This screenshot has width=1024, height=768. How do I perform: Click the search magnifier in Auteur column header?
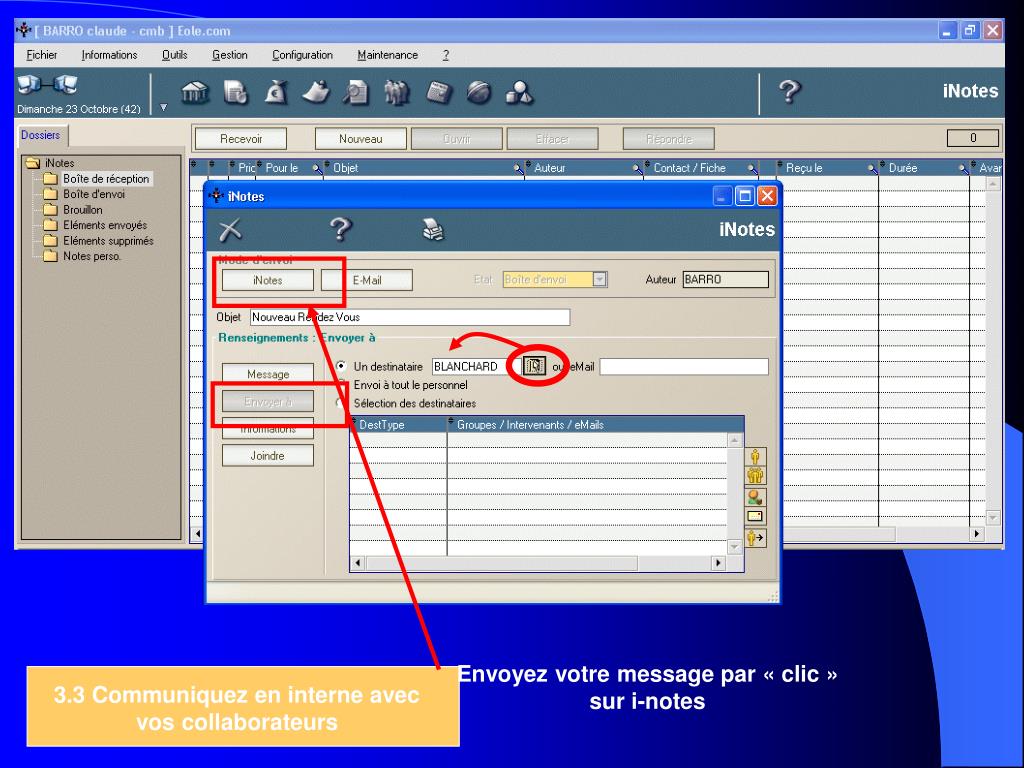coord(637,168)
